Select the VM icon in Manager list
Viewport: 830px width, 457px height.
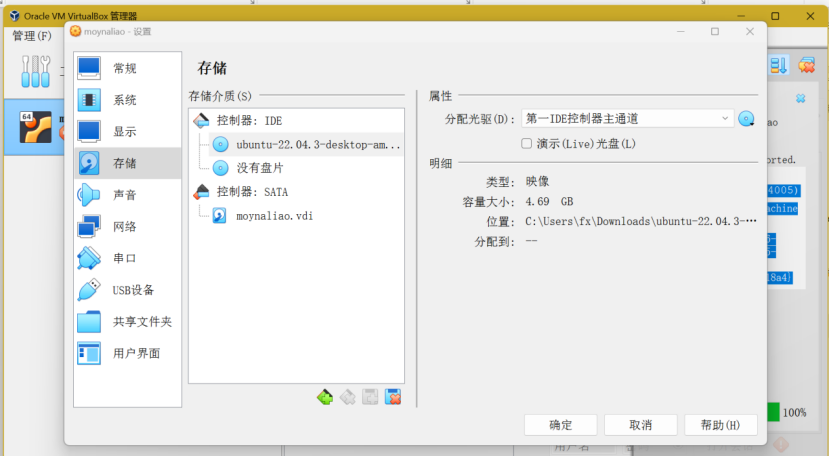point(35,127)
